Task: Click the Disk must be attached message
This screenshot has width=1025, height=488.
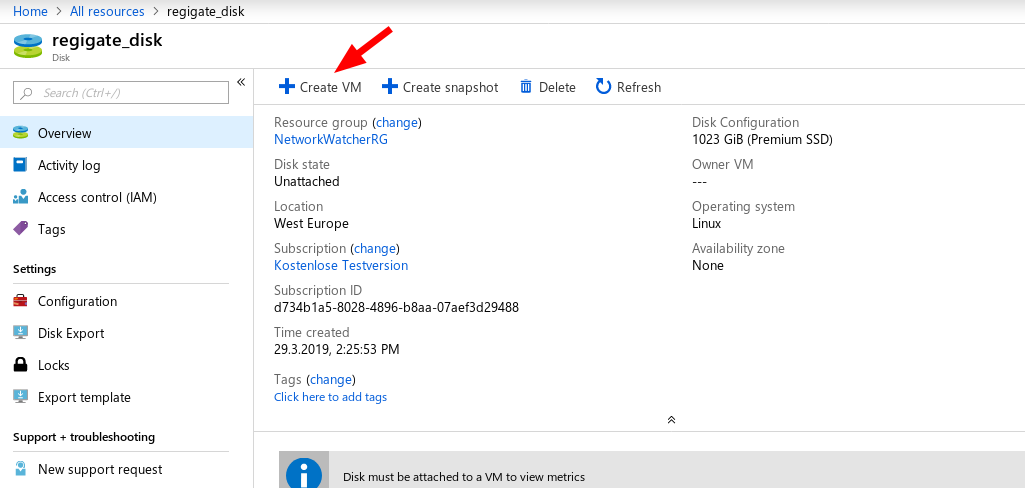Action: pyautogui.click(x=463, y=477)
